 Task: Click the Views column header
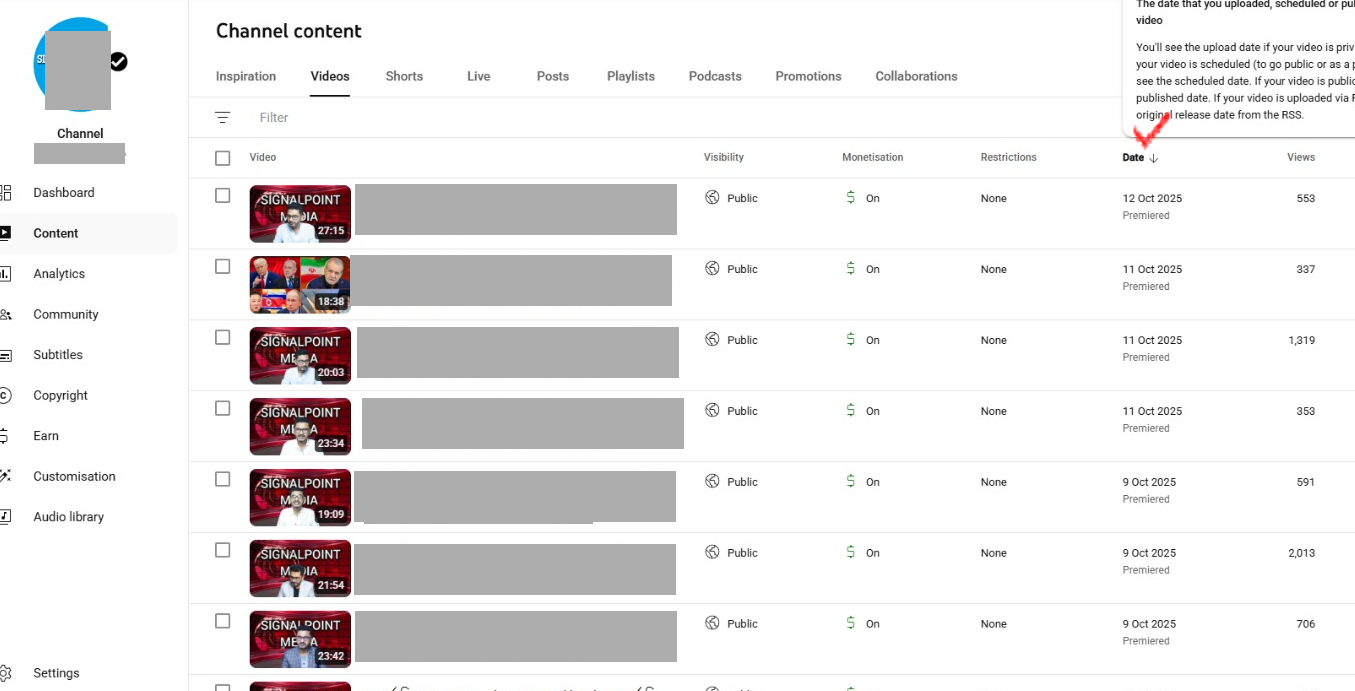pyautogui.click(x=1300, y=157)
